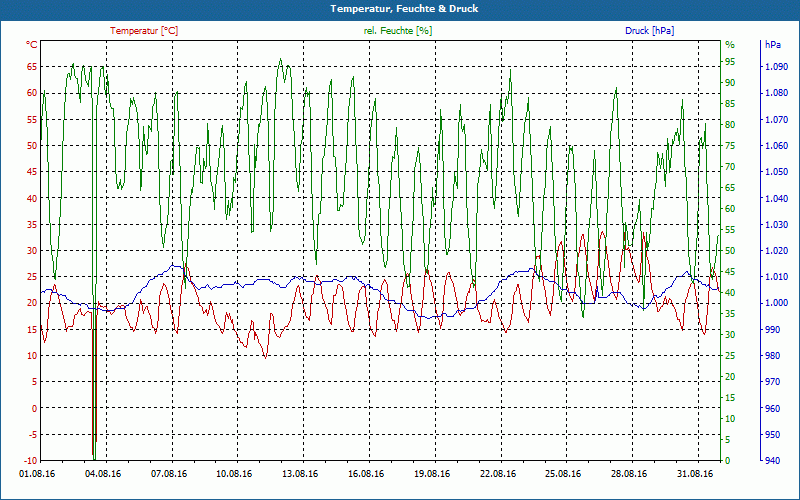Click the date label "07.08.16"
Viewport: 800px width, 500px height.
click(169, 474)
